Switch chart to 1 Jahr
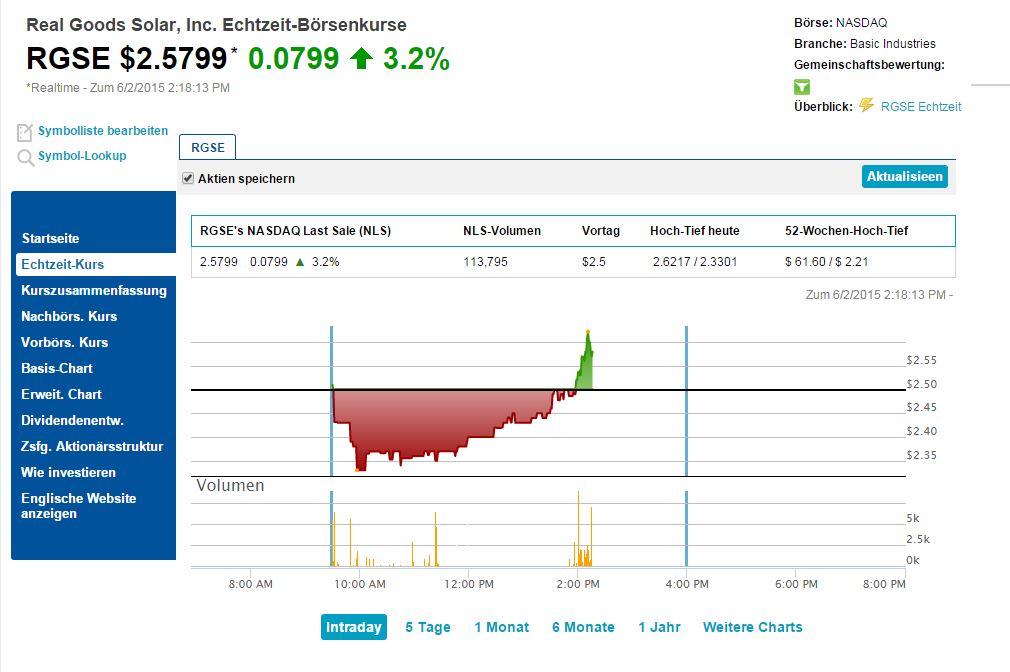Image resolution: width=1010 pixels, height=672 pixels. coord(659,627)
